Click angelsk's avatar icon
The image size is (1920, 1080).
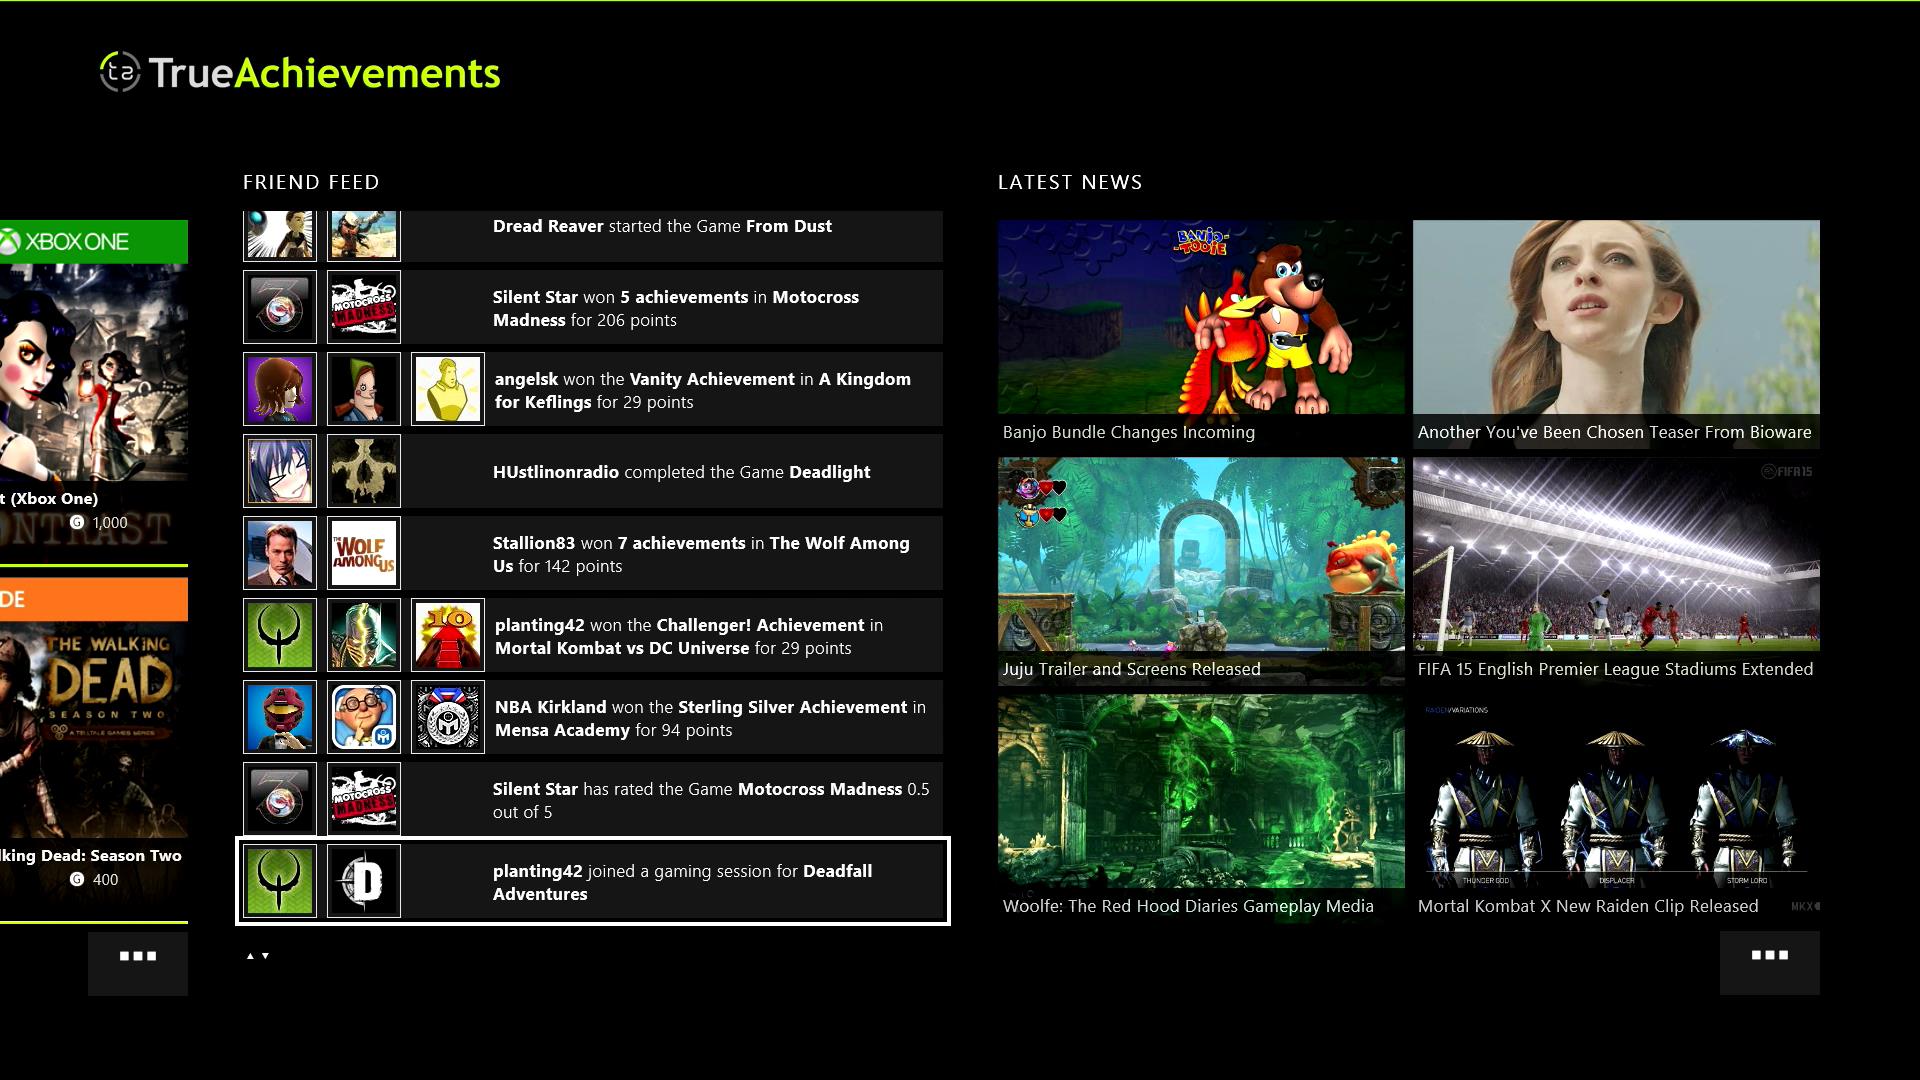[x=280, y=389]
